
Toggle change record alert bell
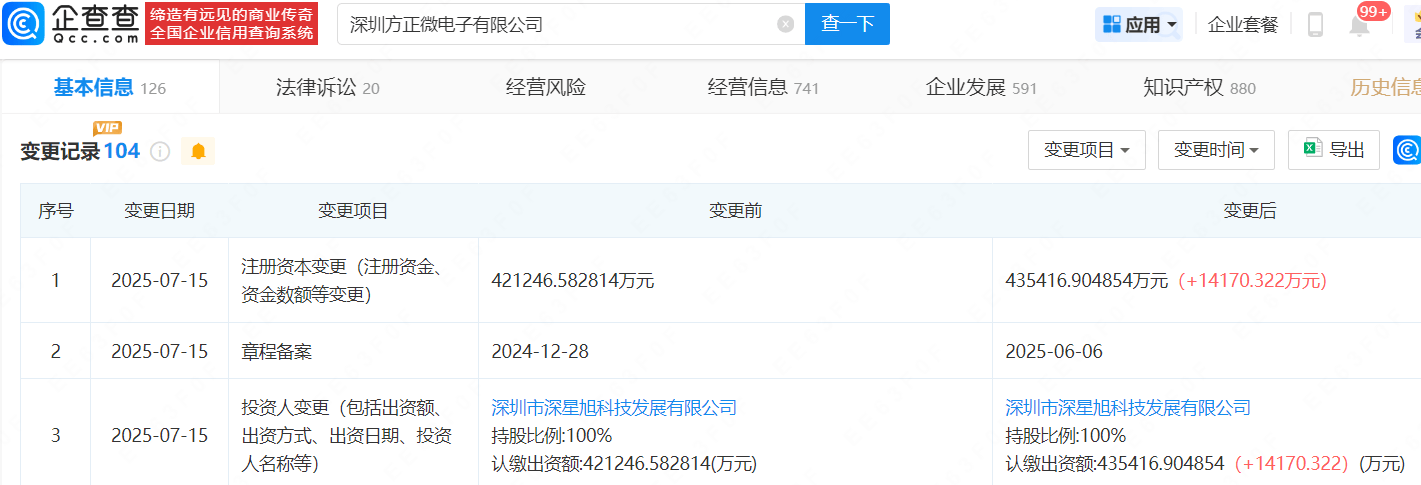tap(198, 151)
